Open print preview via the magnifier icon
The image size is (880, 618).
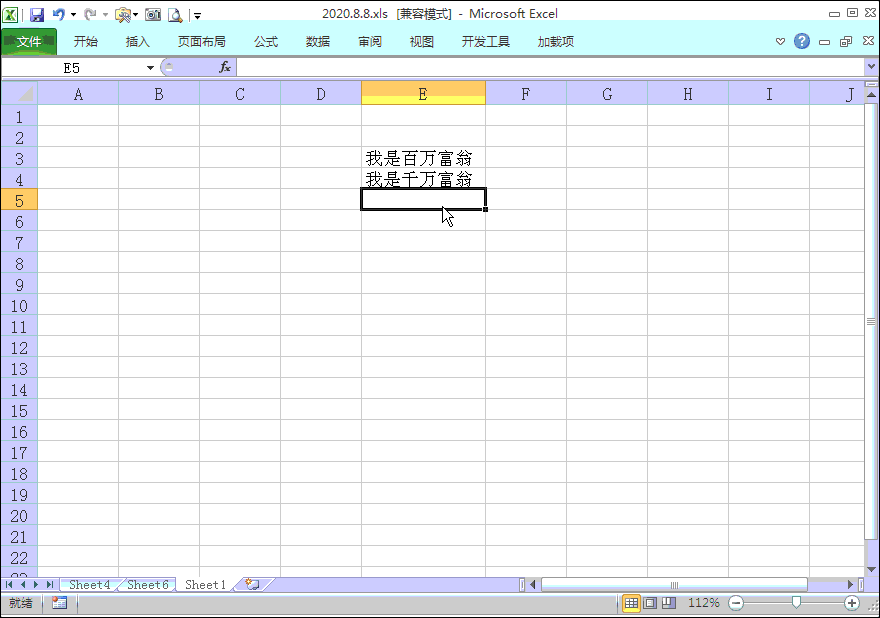click(174, 14)
